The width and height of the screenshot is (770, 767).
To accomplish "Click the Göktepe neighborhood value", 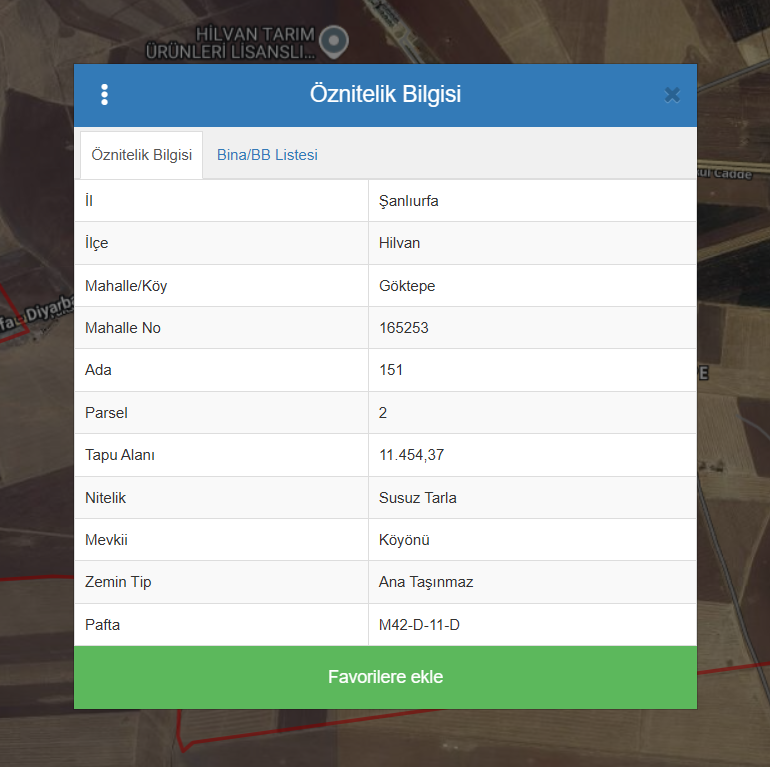I will click(x=407, y=286).
